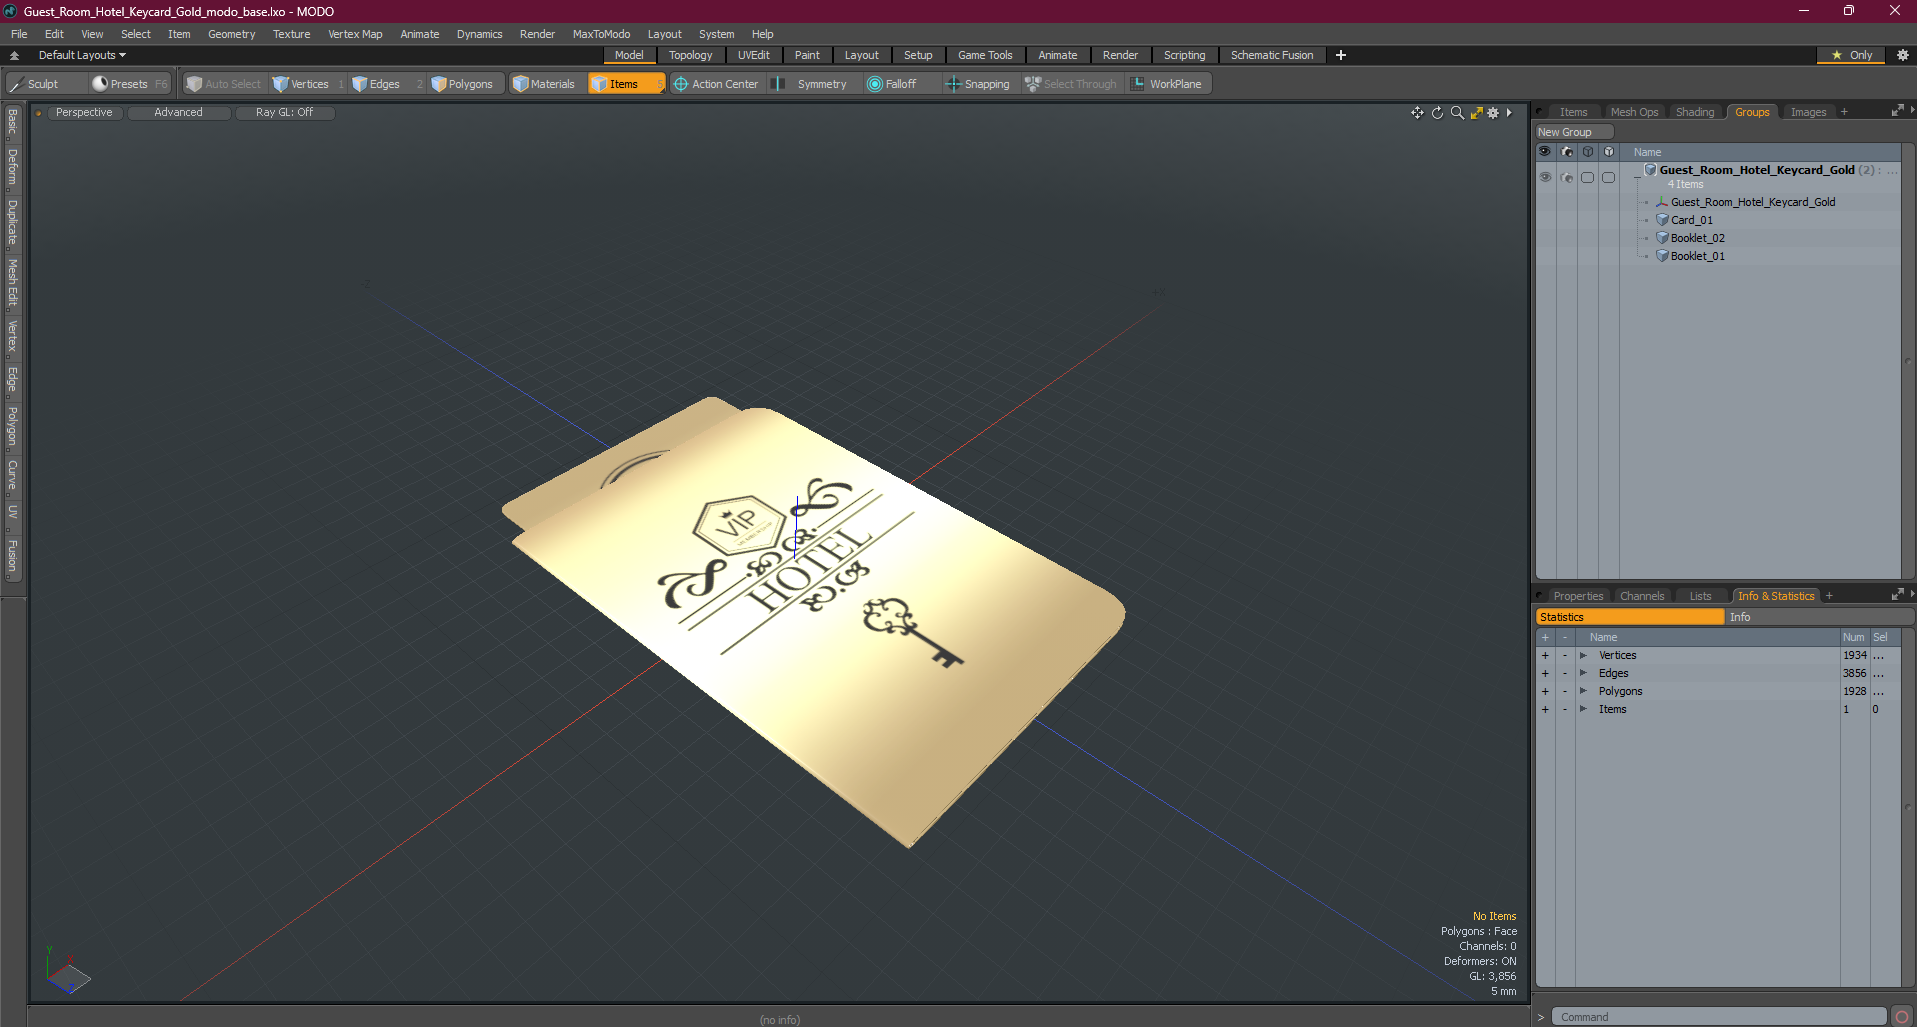1917x1027 pixels.
Task: Open the Texture menu
Action: click(x=291, y=34)
